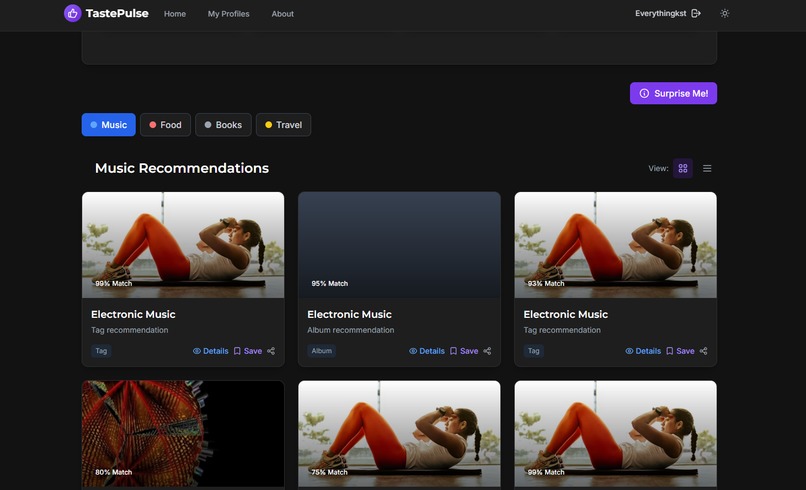Save the 95% match album recommendation
The image size is (806, 490).
[464, 351]
